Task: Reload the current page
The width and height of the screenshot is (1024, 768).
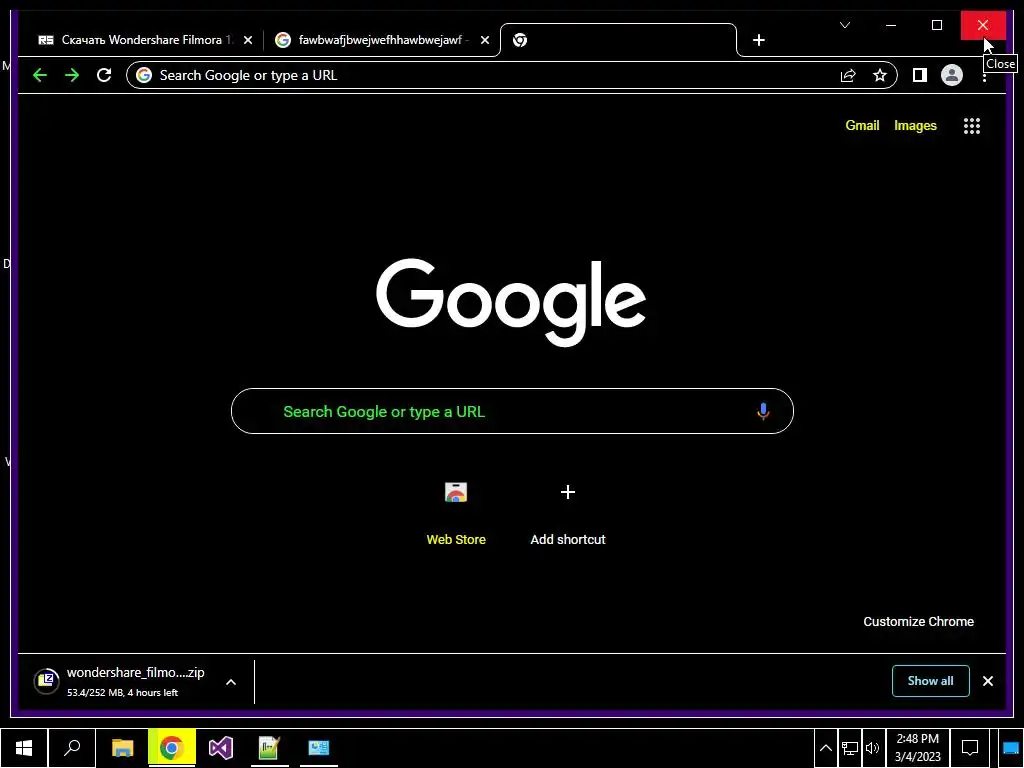Action: click(104, 75)
